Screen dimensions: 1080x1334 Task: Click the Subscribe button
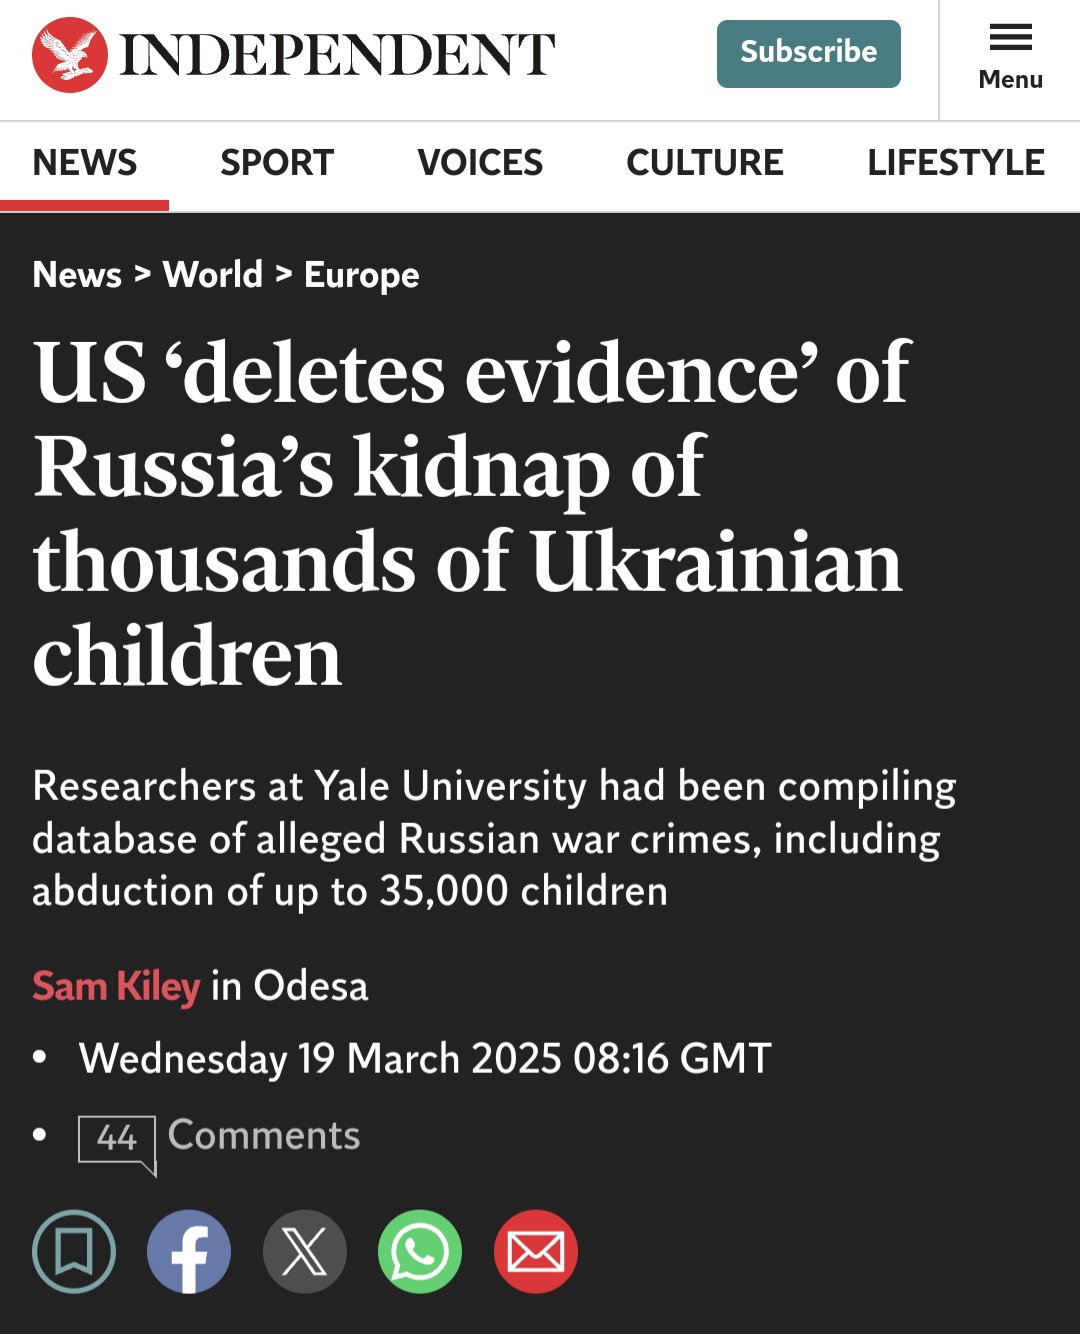[x=809, y=54]
